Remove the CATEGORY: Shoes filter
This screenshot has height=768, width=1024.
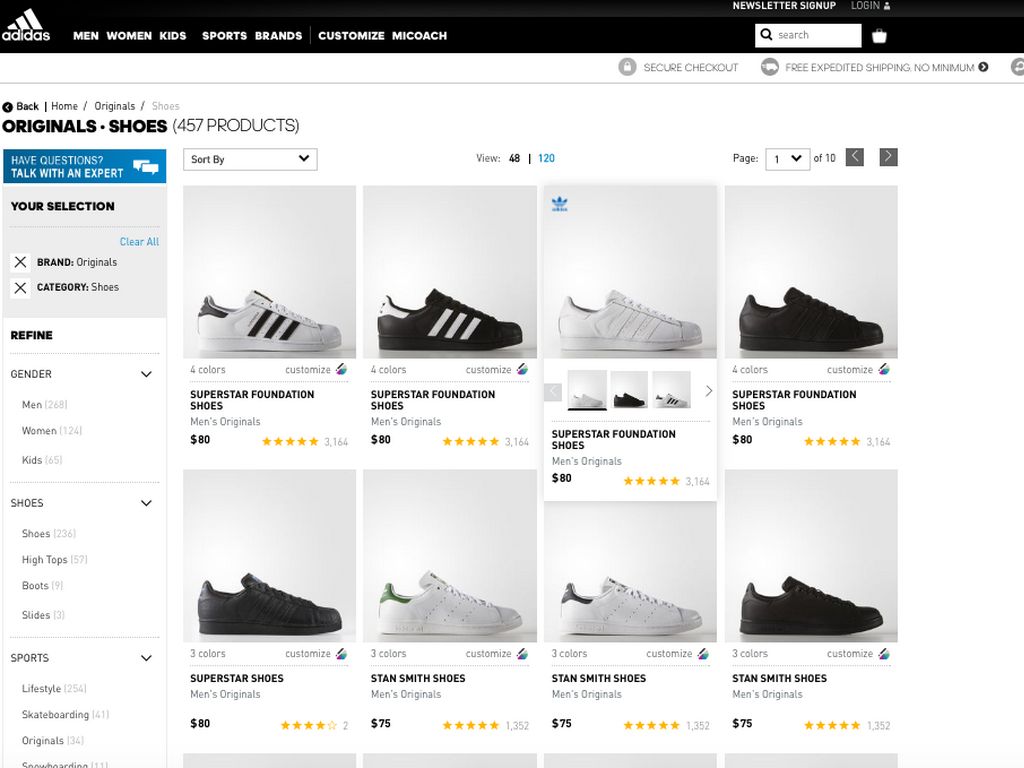[20, 288]
